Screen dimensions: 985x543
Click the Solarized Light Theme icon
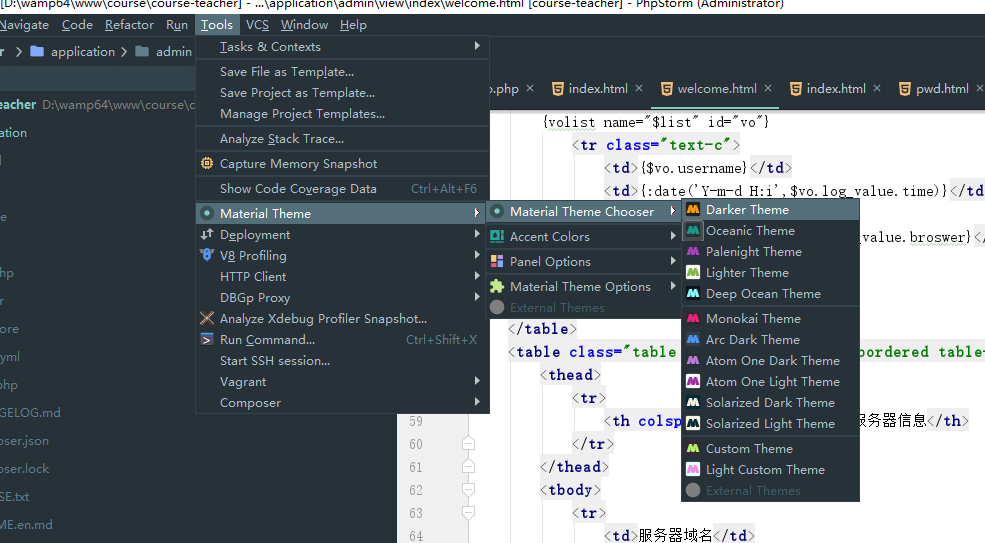click(693, 424)
